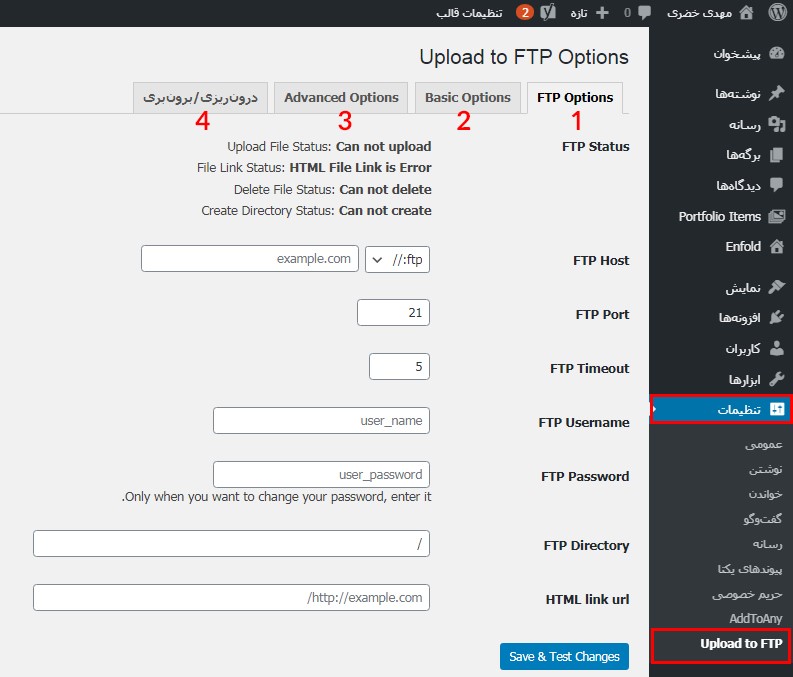The width and height of the screenshot is (793, 677).
Task: Open ابزارها tools menu item
Action: [744, 380]
